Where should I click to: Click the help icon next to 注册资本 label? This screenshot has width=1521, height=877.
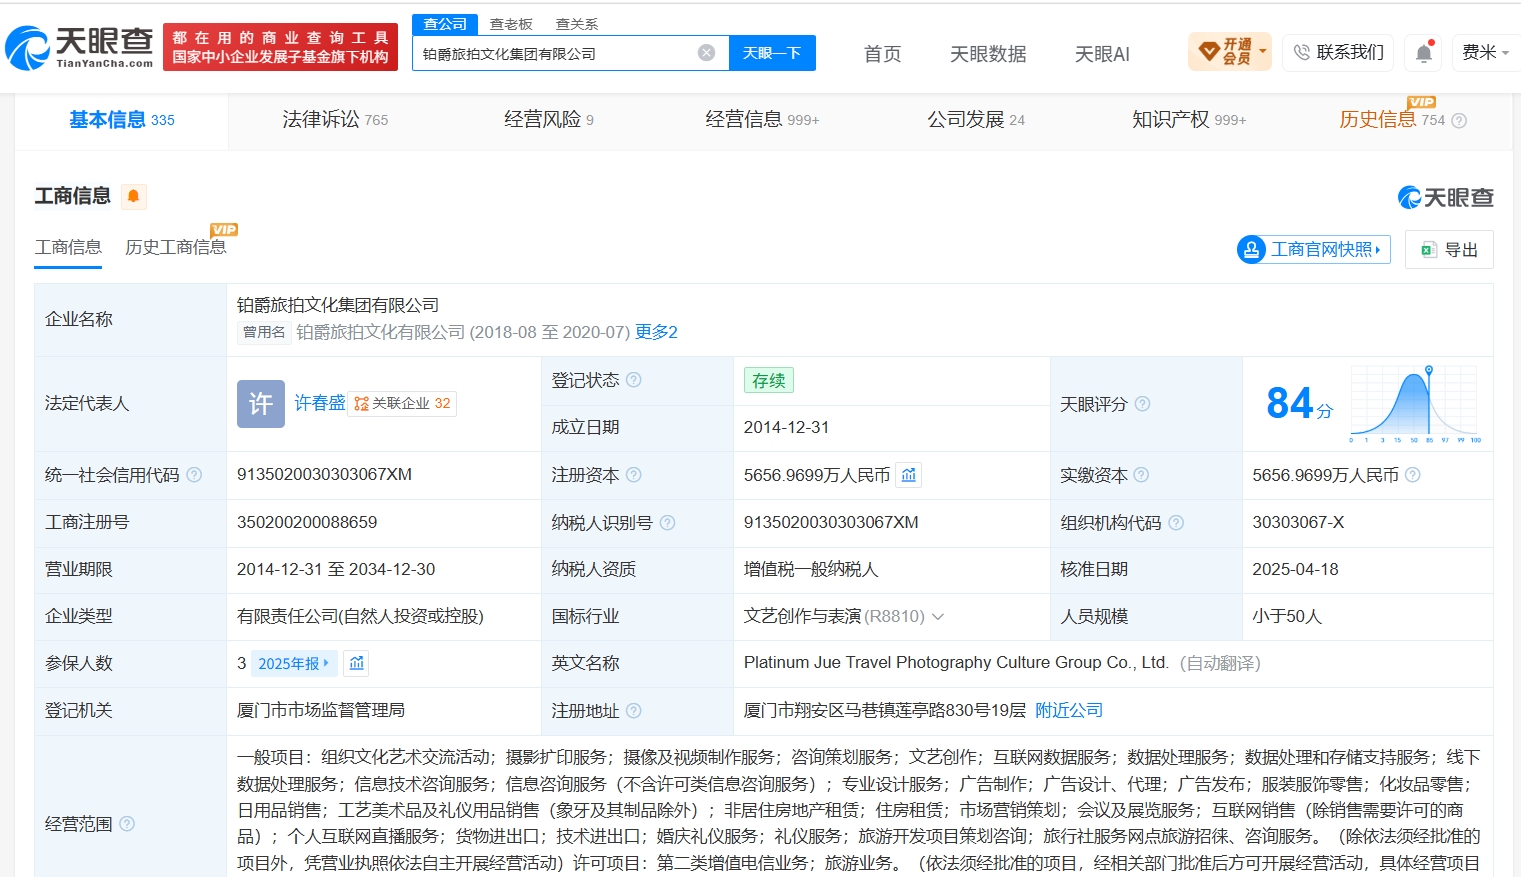tap(634, 475)
